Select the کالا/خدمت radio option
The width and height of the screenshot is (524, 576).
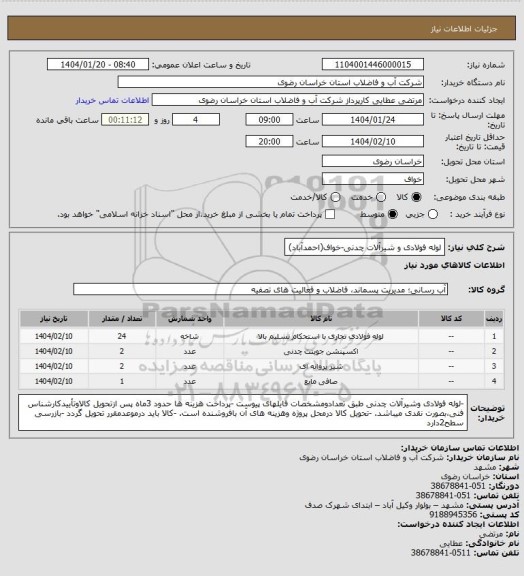[x=335, y=197]
